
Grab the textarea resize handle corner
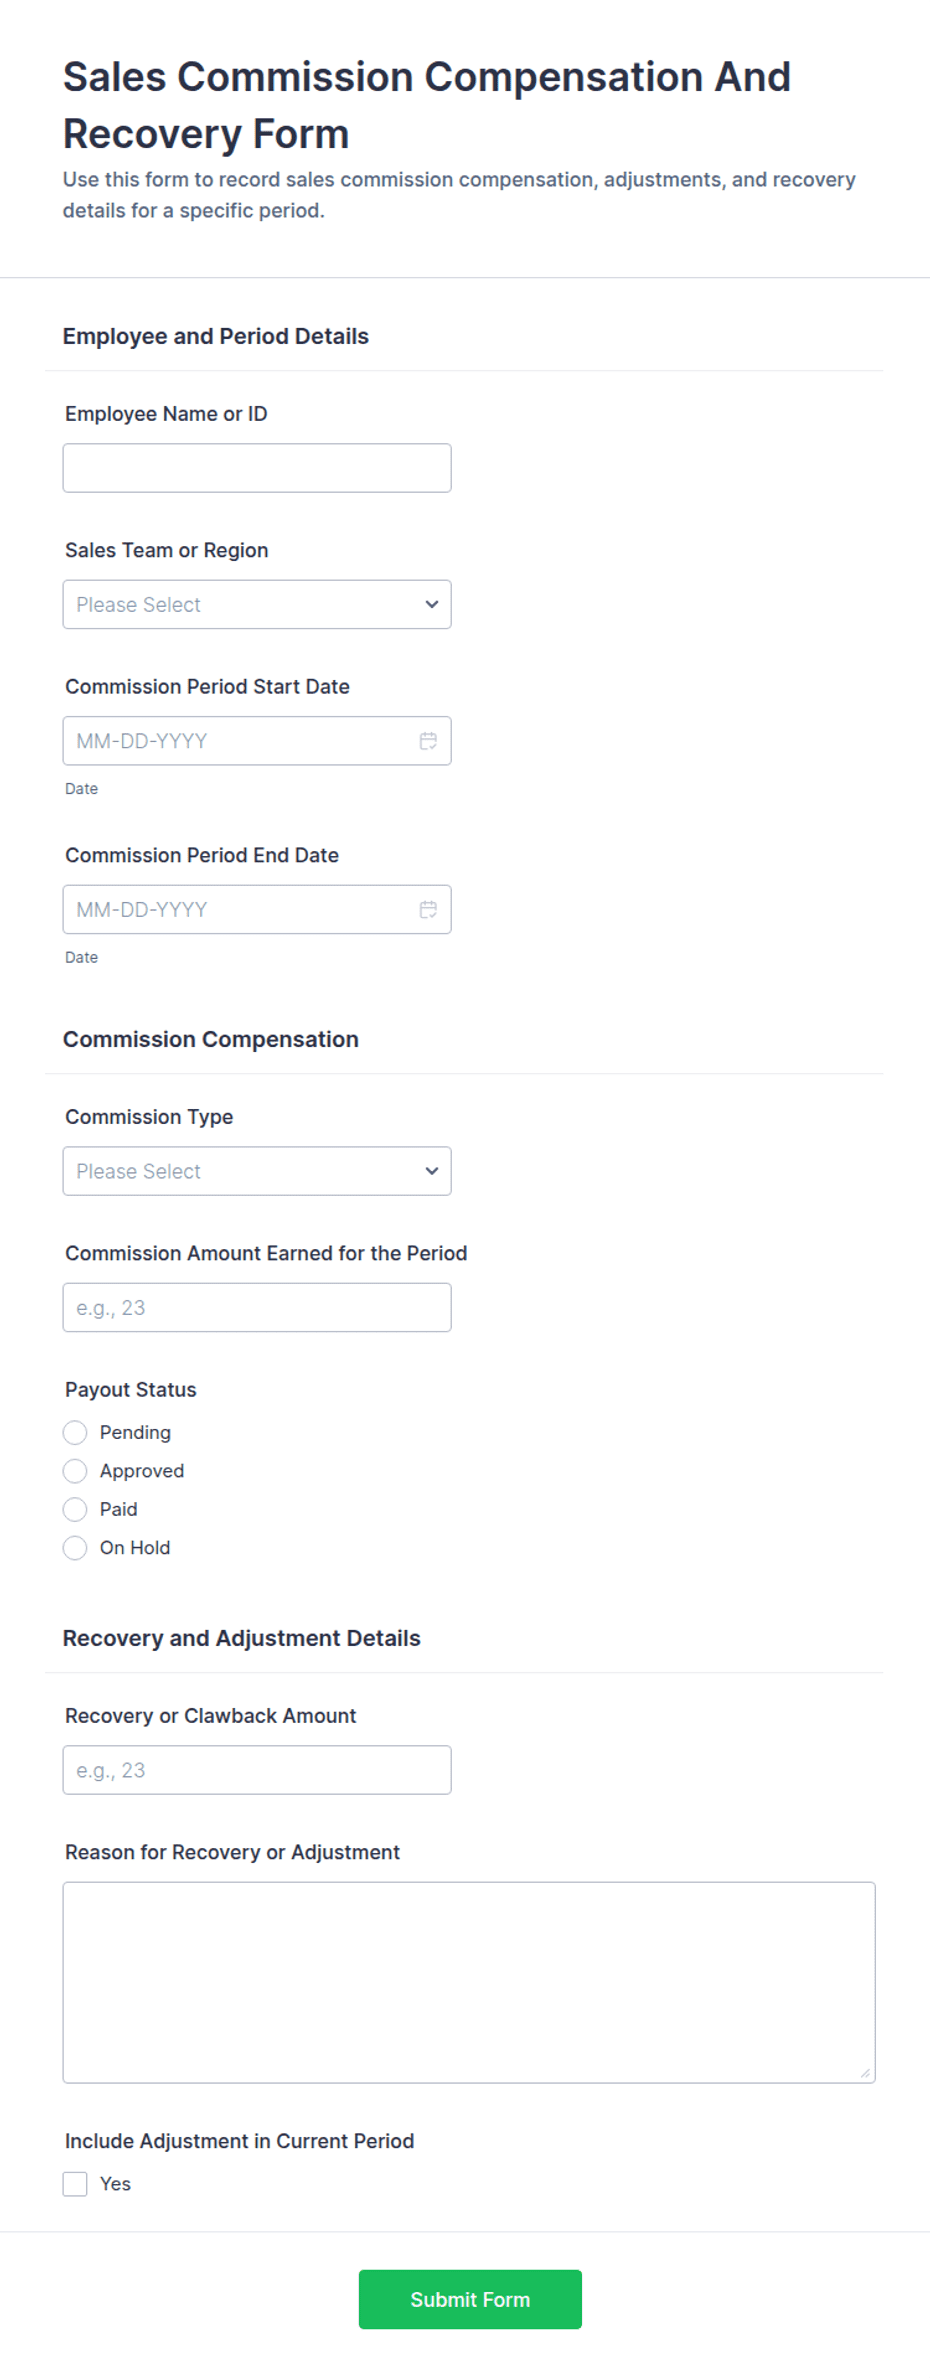point(865,2073)
